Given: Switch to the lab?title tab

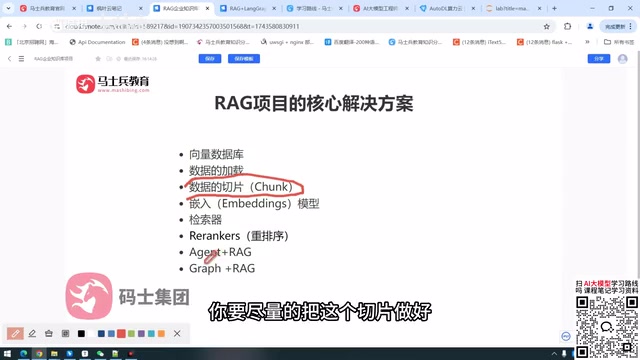Looking at the screenshot, I should pyautogui.click(x=513, y=8).
